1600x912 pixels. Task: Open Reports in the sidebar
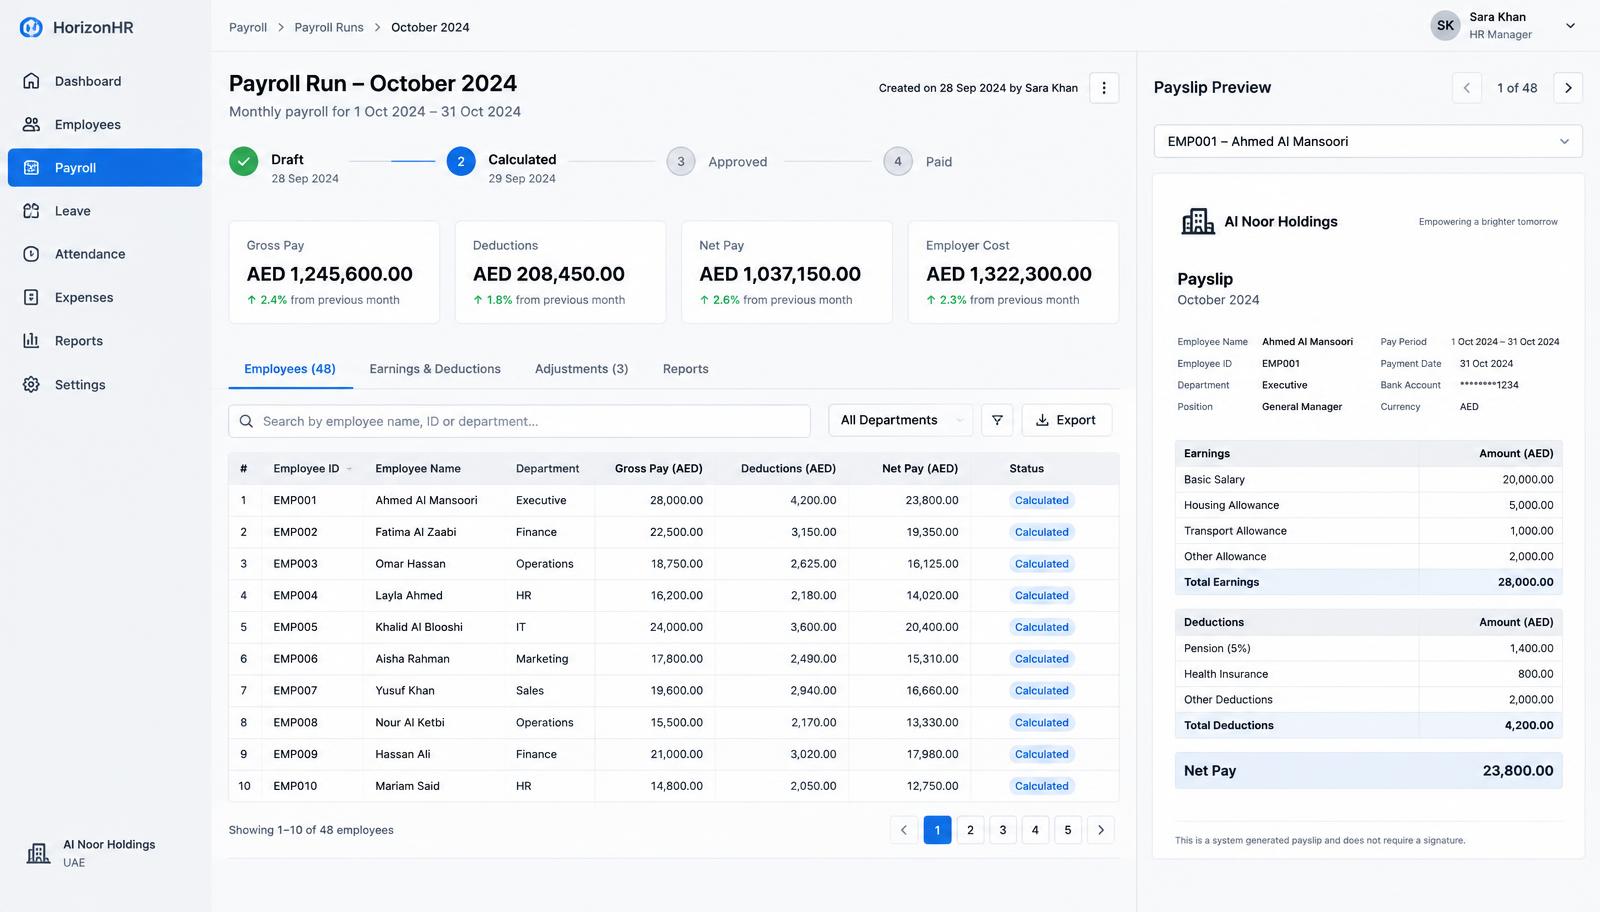[105, 341]
